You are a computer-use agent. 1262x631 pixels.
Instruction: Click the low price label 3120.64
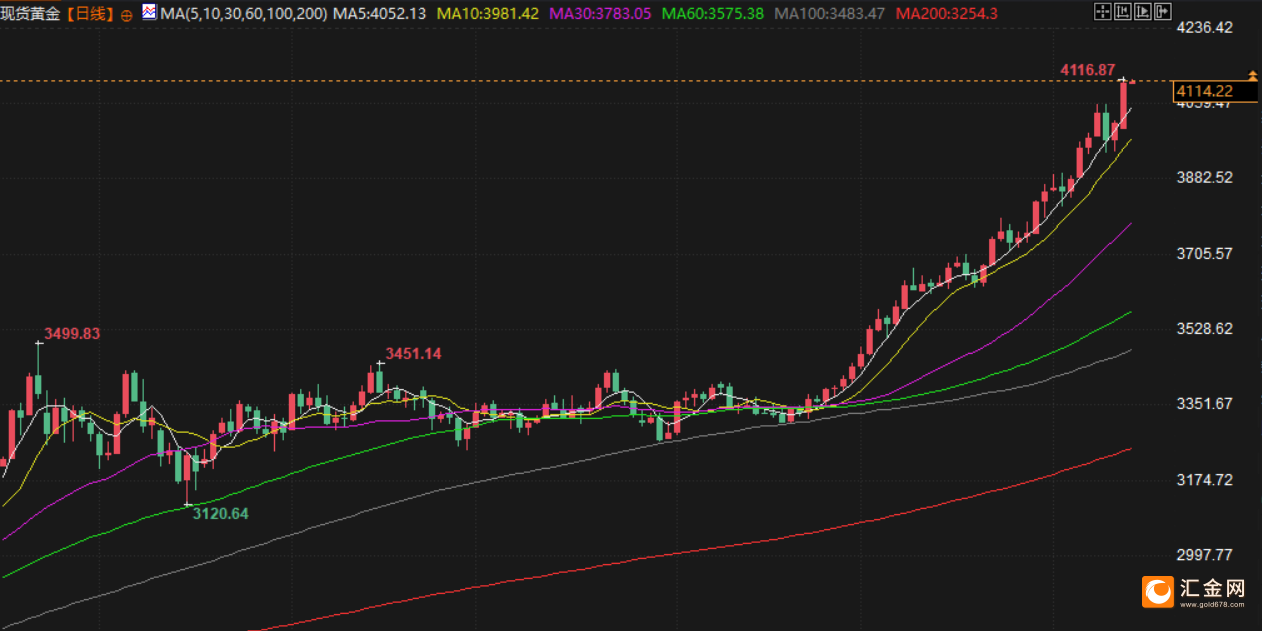coord(220,513)
